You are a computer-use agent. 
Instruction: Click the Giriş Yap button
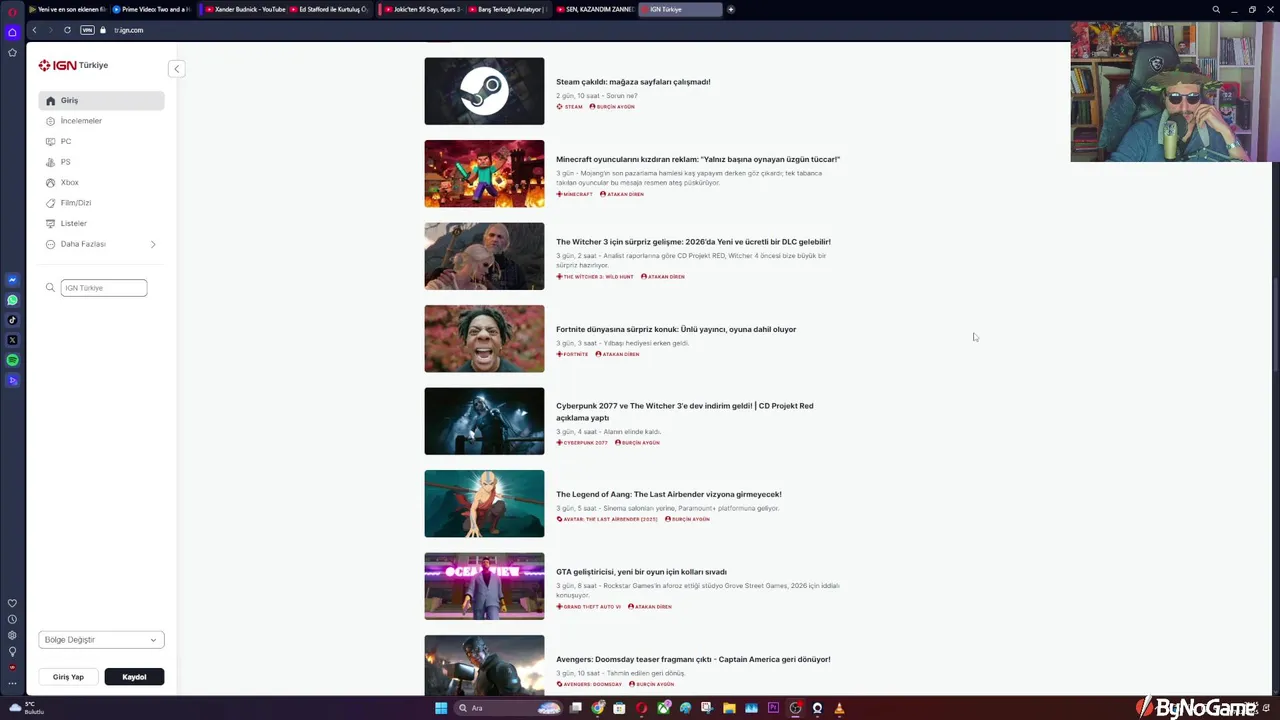[x=68, y=677]
